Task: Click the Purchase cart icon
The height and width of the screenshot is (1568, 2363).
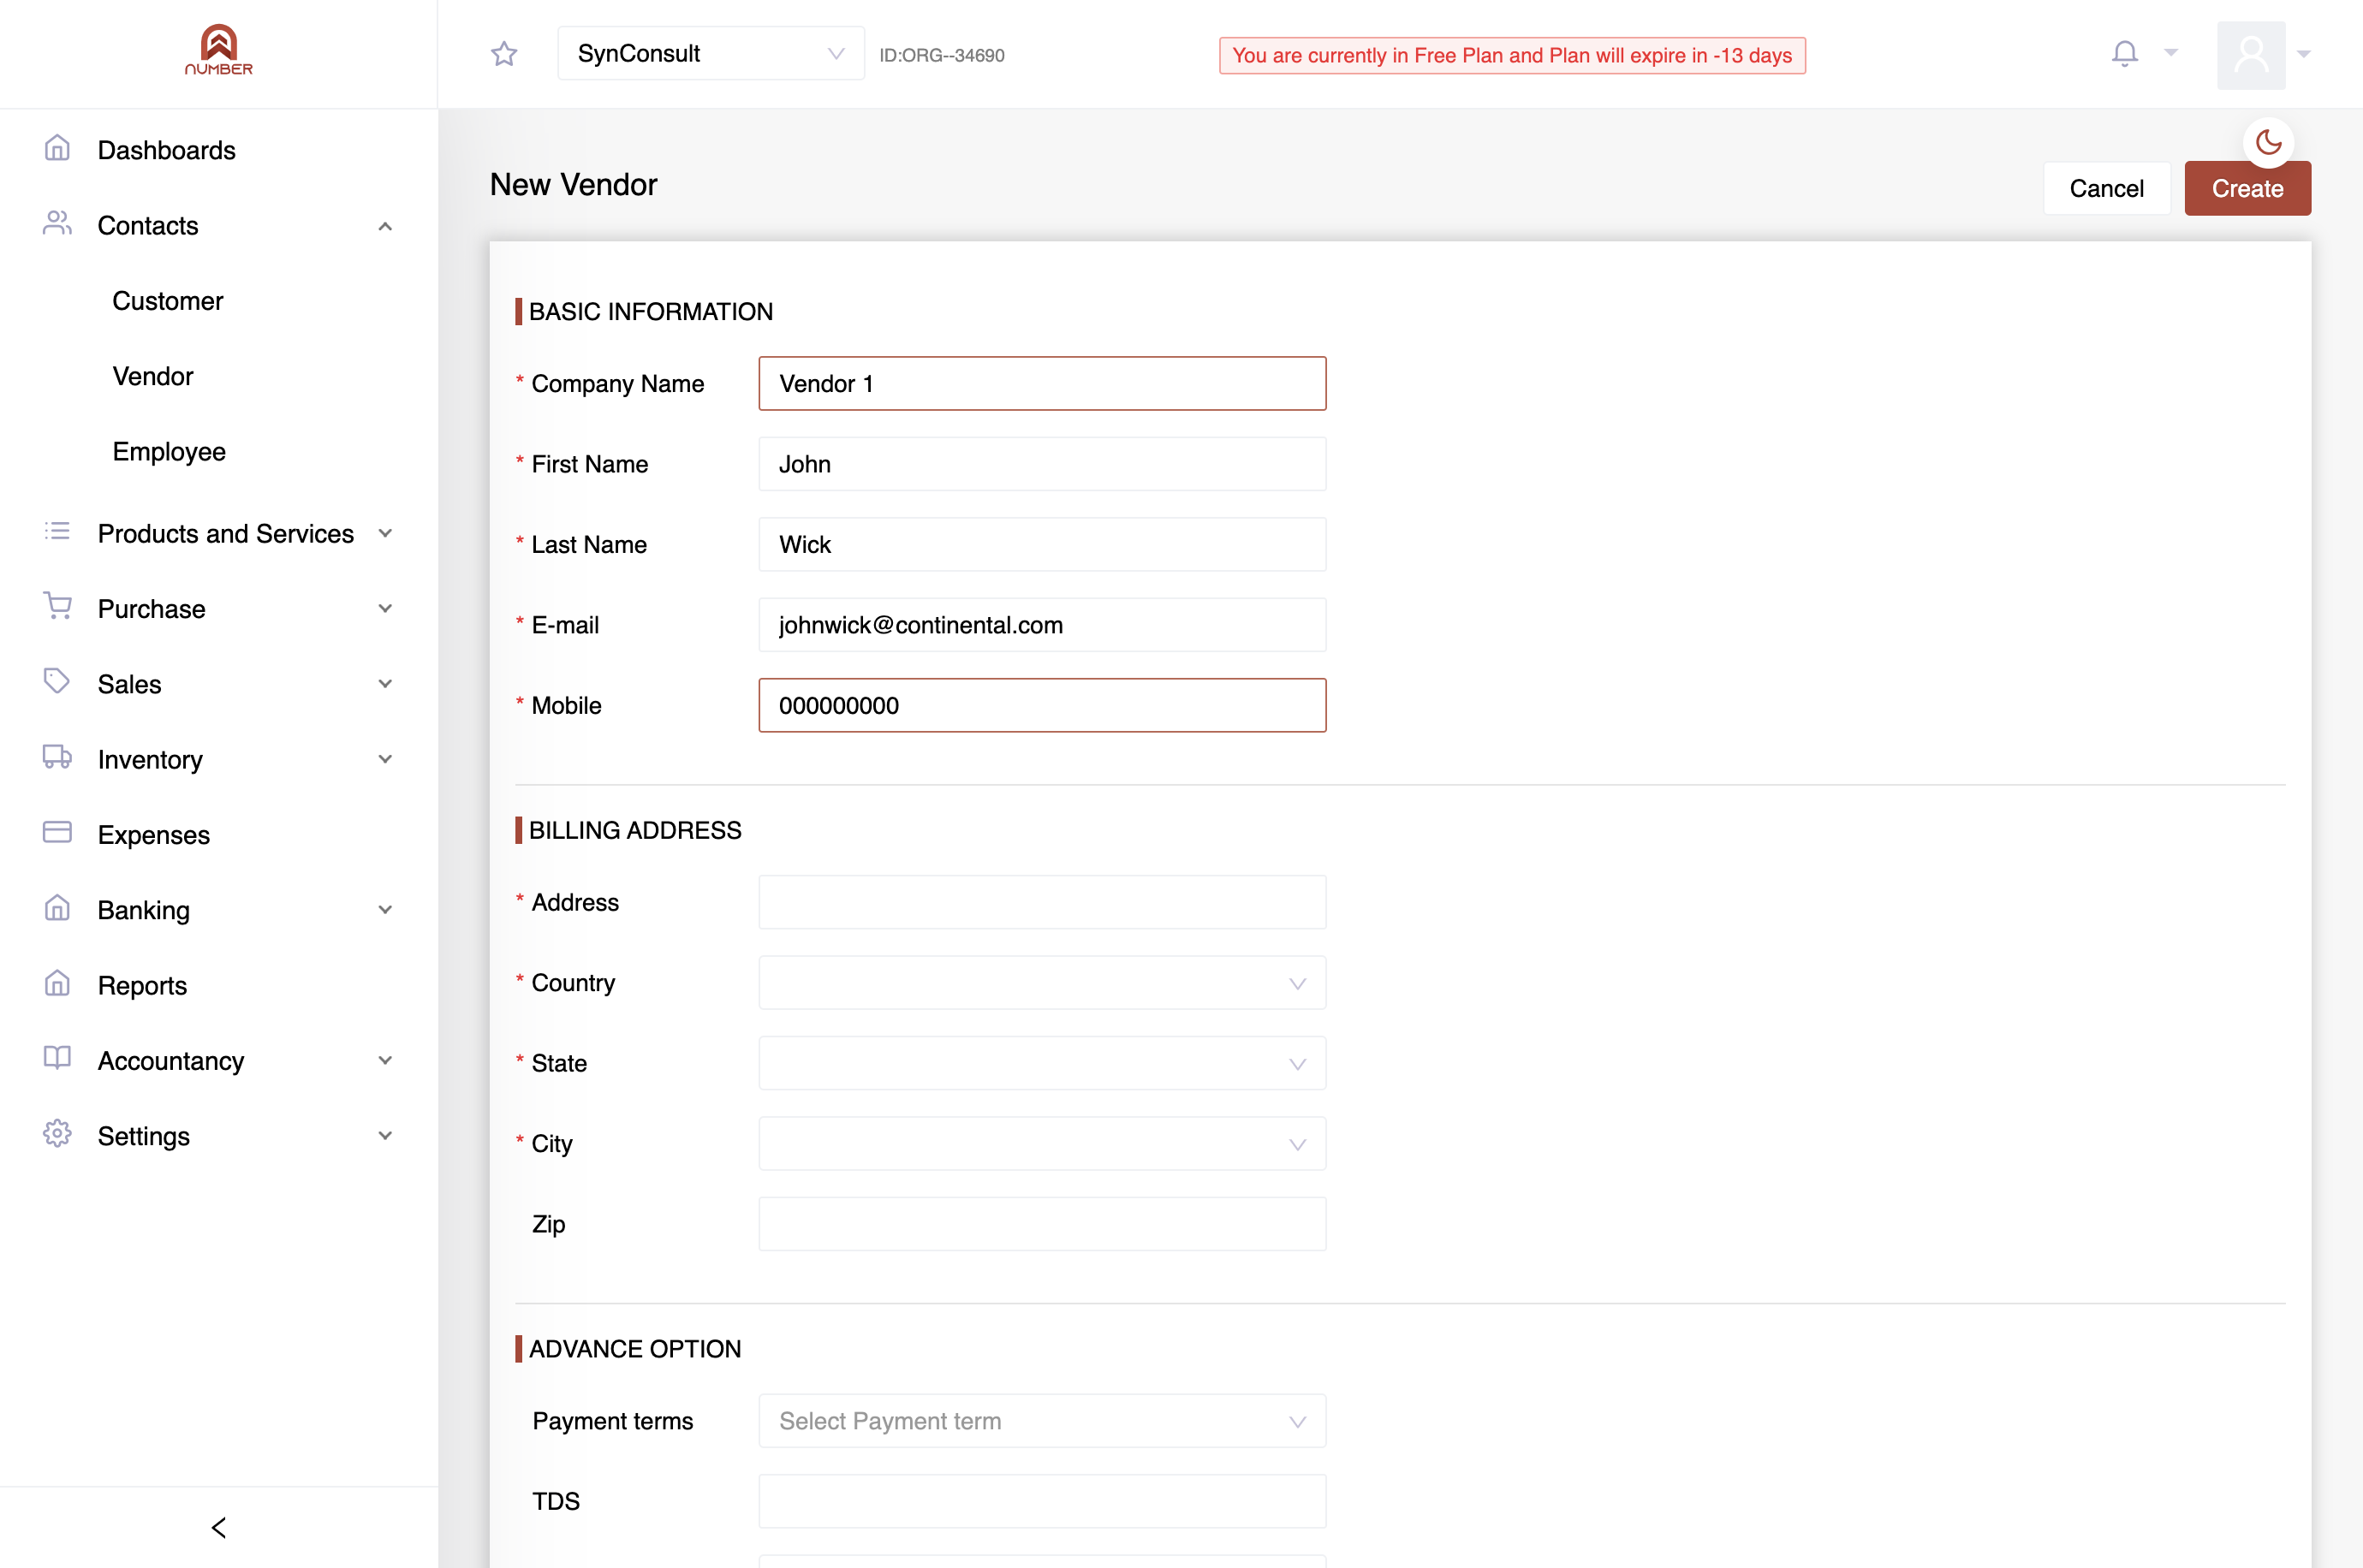Action: coord(57,606)
